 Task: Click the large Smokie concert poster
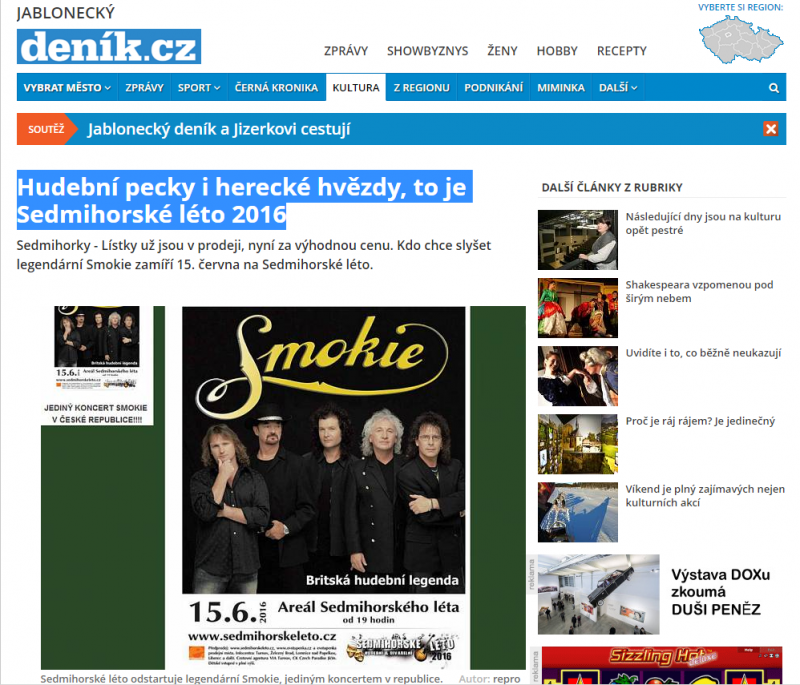324,488
